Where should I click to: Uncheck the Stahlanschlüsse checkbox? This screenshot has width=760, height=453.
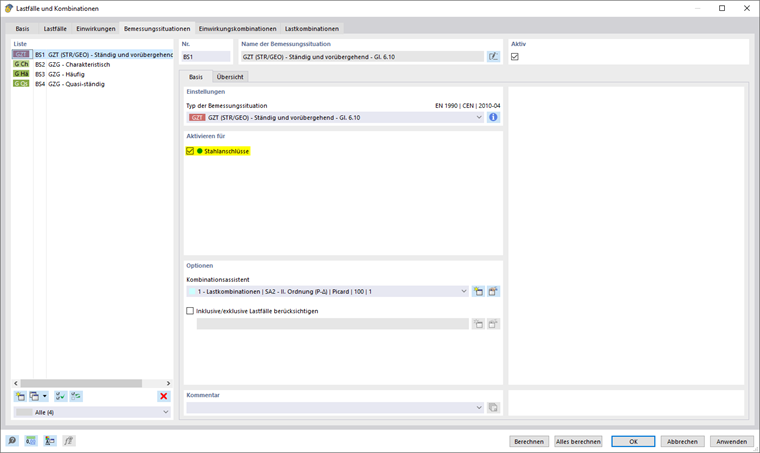[190, 151]
